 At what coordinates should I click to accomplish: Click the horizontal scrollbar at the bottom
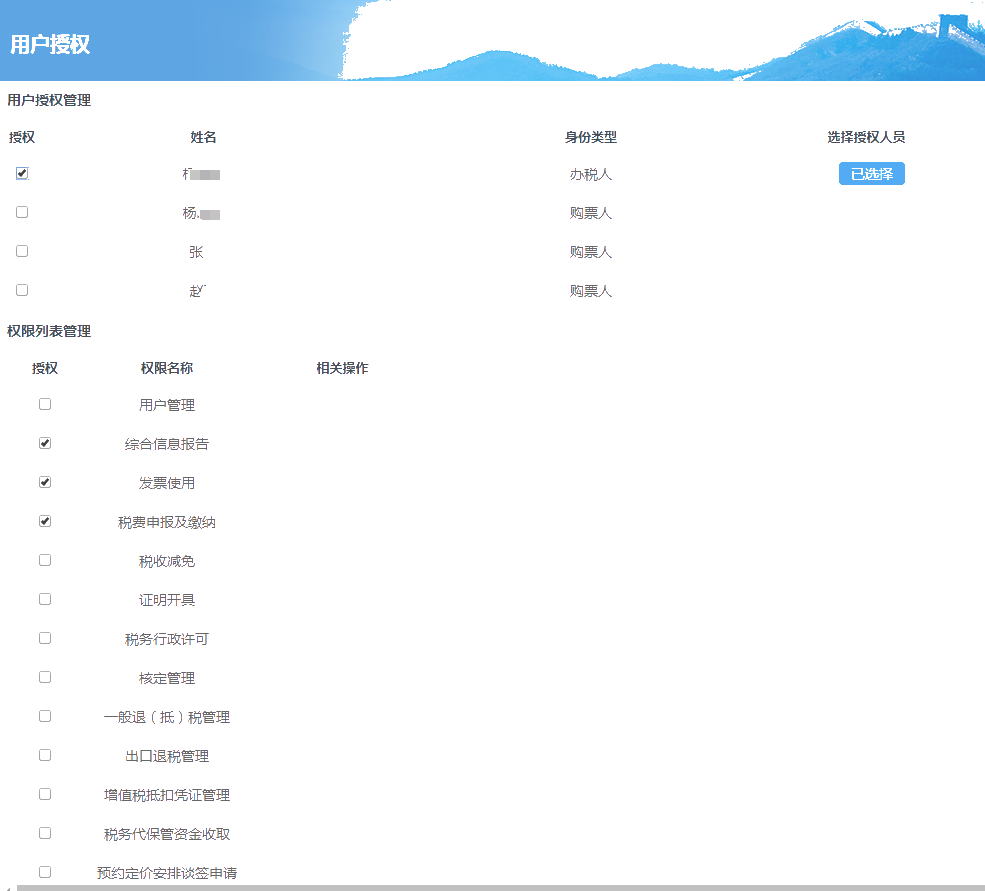click(500, 888)
